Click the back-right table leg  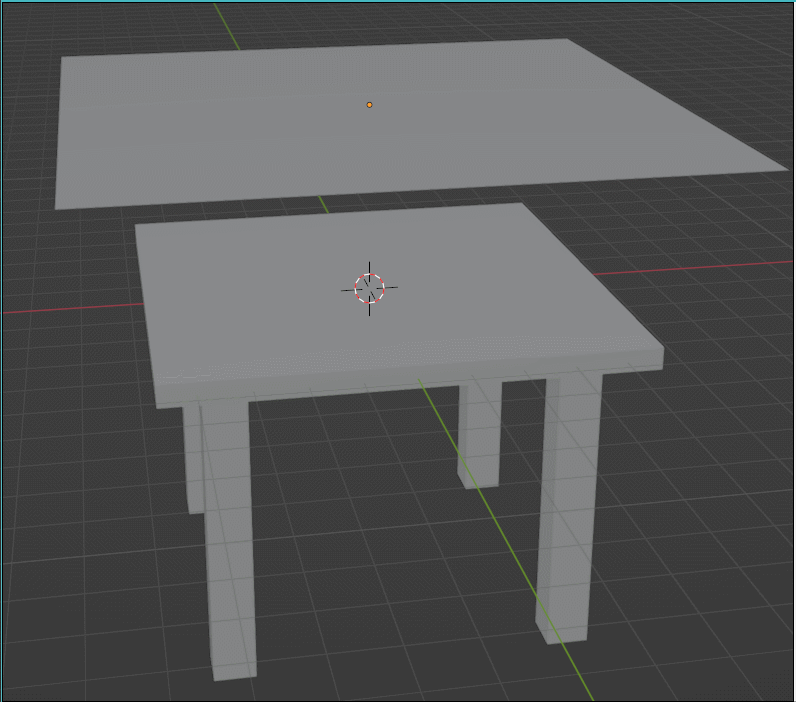(x=478, y=435)
